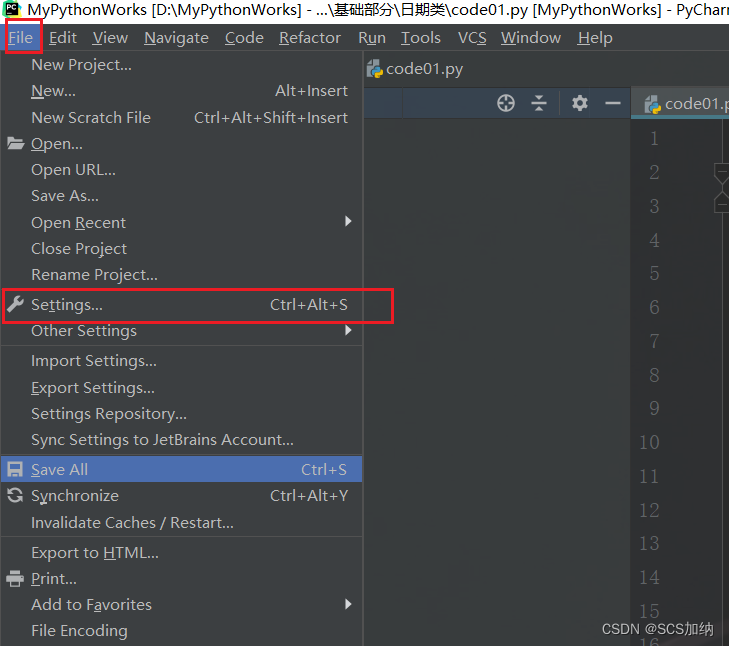
Task: Choose Open URL... menu entry
Action: click(x=182, y=170)
